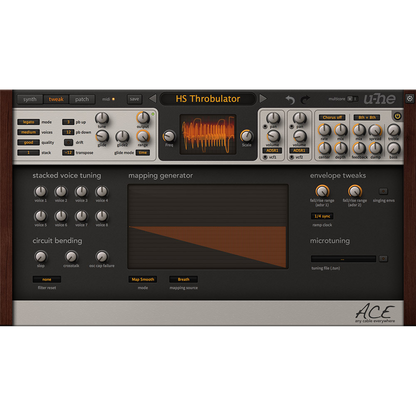
Task: Click the save button
Action: pyautogui.click(x=134, y=99)
